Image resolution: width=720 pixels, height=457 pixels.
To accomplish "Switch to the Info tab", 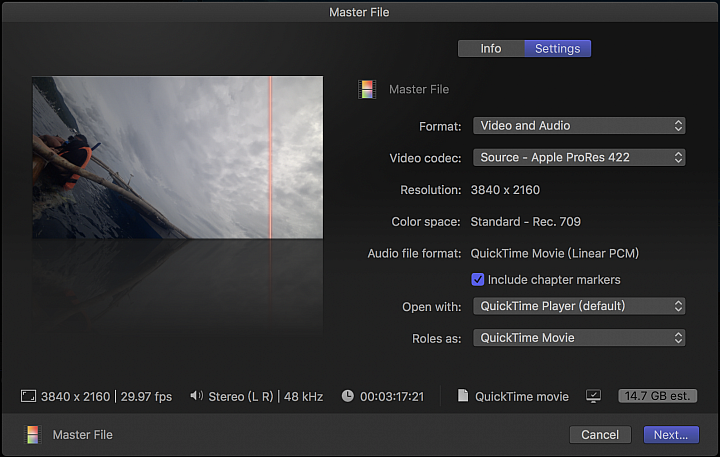I will [x=491, y=49].
